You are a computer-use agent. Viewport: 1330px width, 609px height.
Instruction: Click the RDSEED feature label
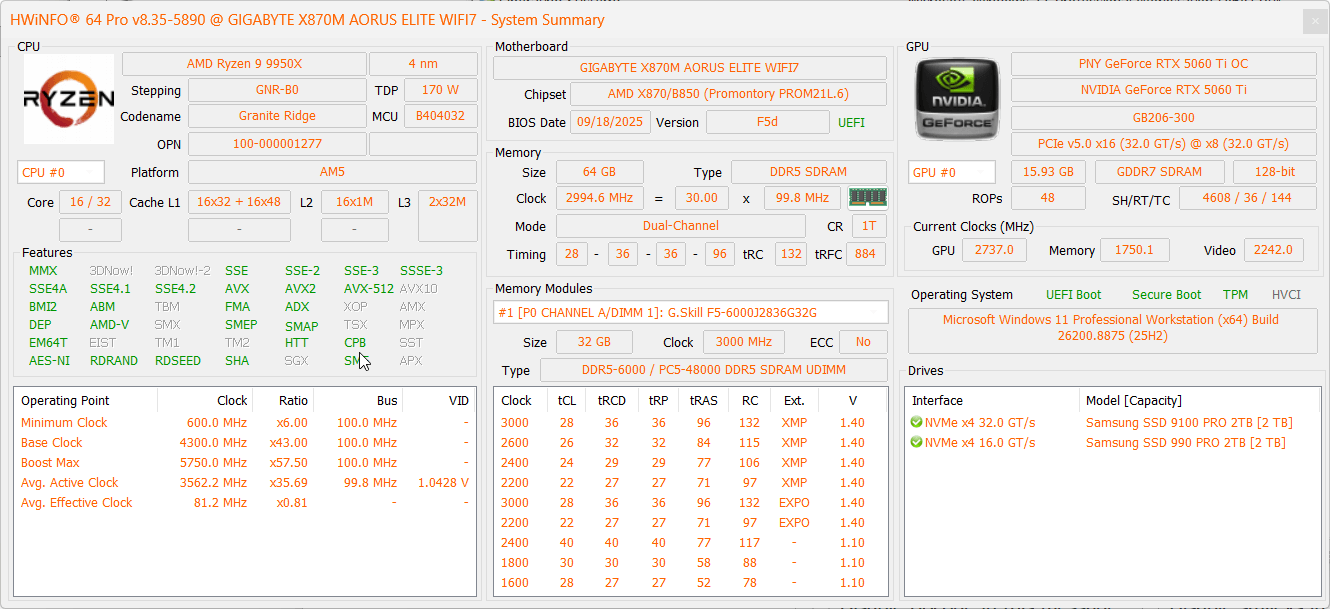pos(177,360)
